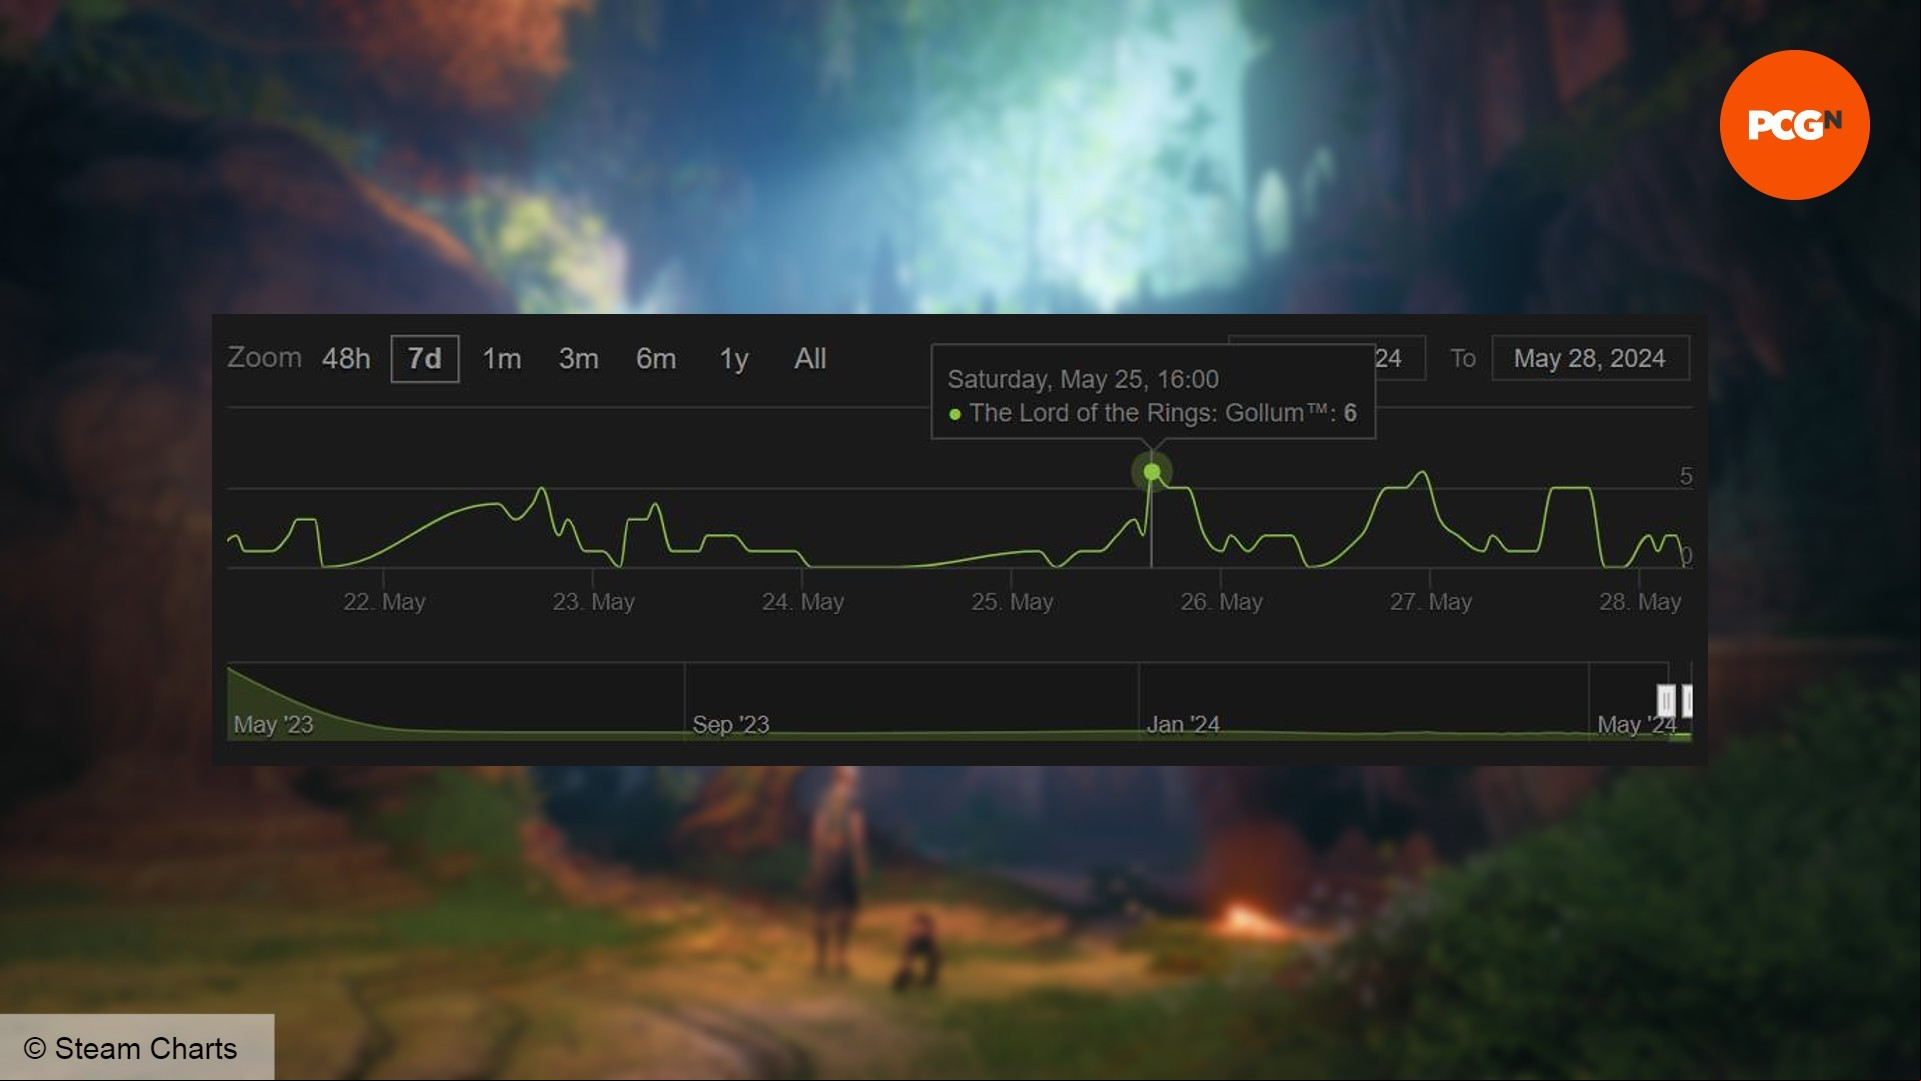The image size is (1921, 1081).
Task: Click the 'To' date field May 28, 2024
Action: [x=1590, y=358]
